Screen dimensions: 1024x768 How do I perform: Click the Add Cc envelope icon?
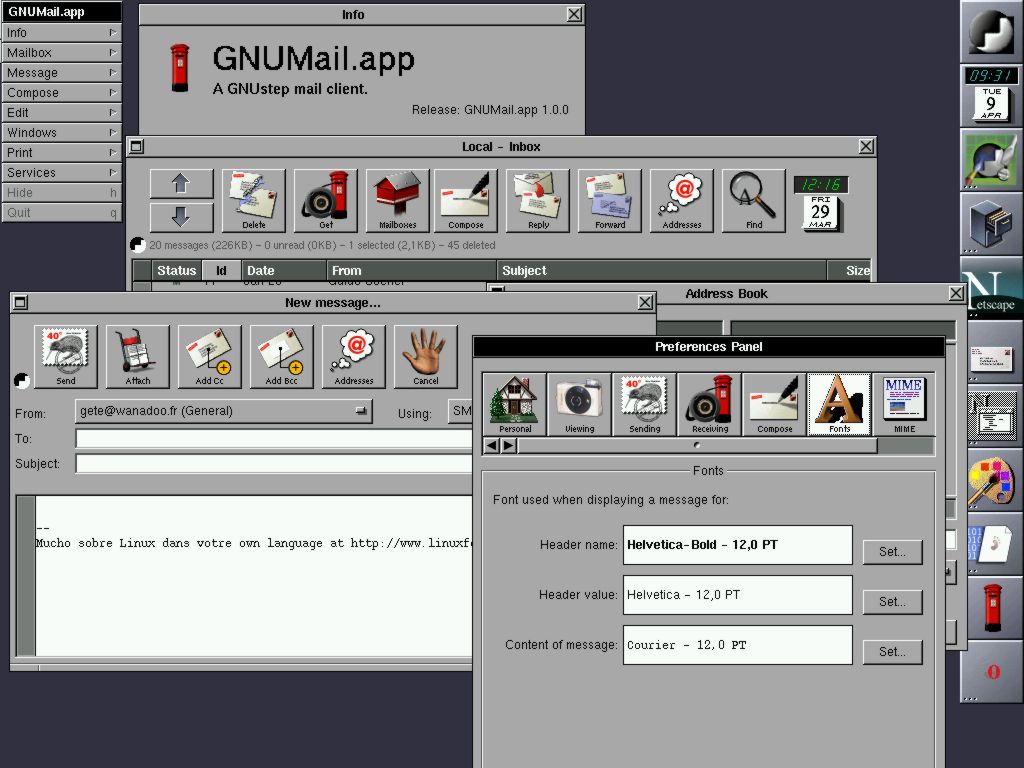coord(210,356)
